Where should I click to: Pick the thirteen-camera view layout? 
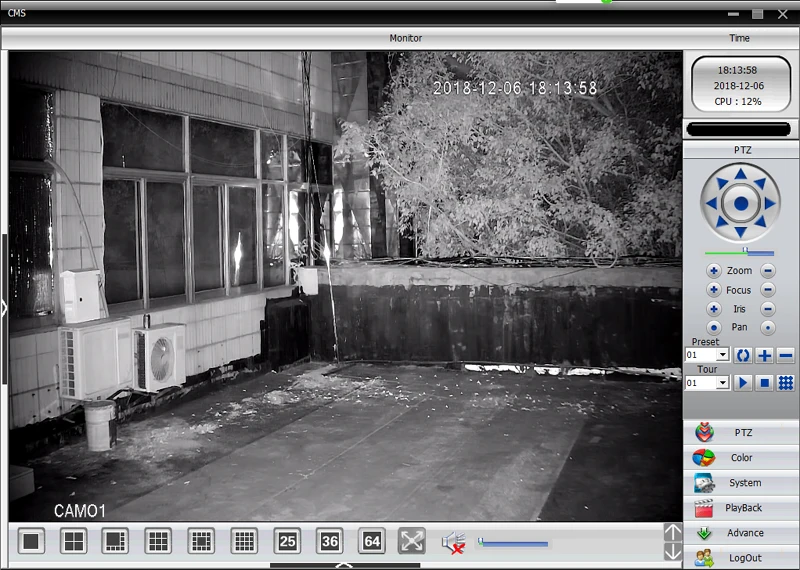(x=202, y=541)
